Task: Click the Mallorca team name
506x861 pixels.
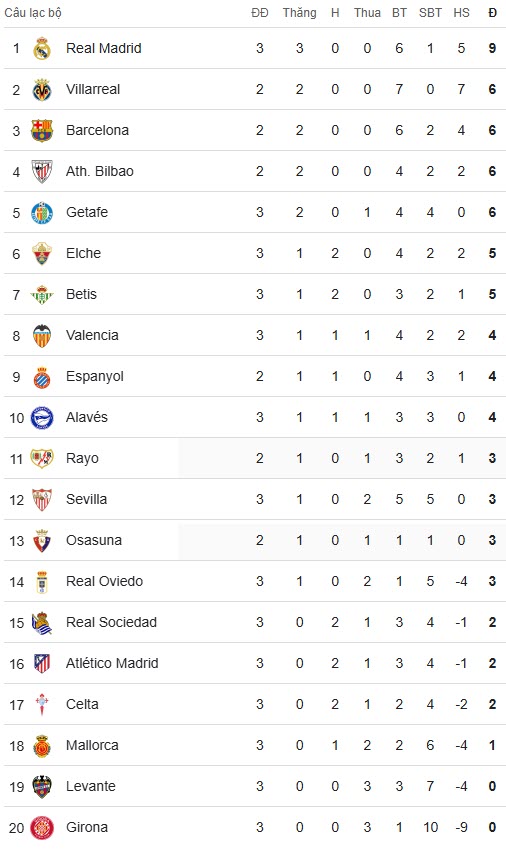Action: pos(92,745)
